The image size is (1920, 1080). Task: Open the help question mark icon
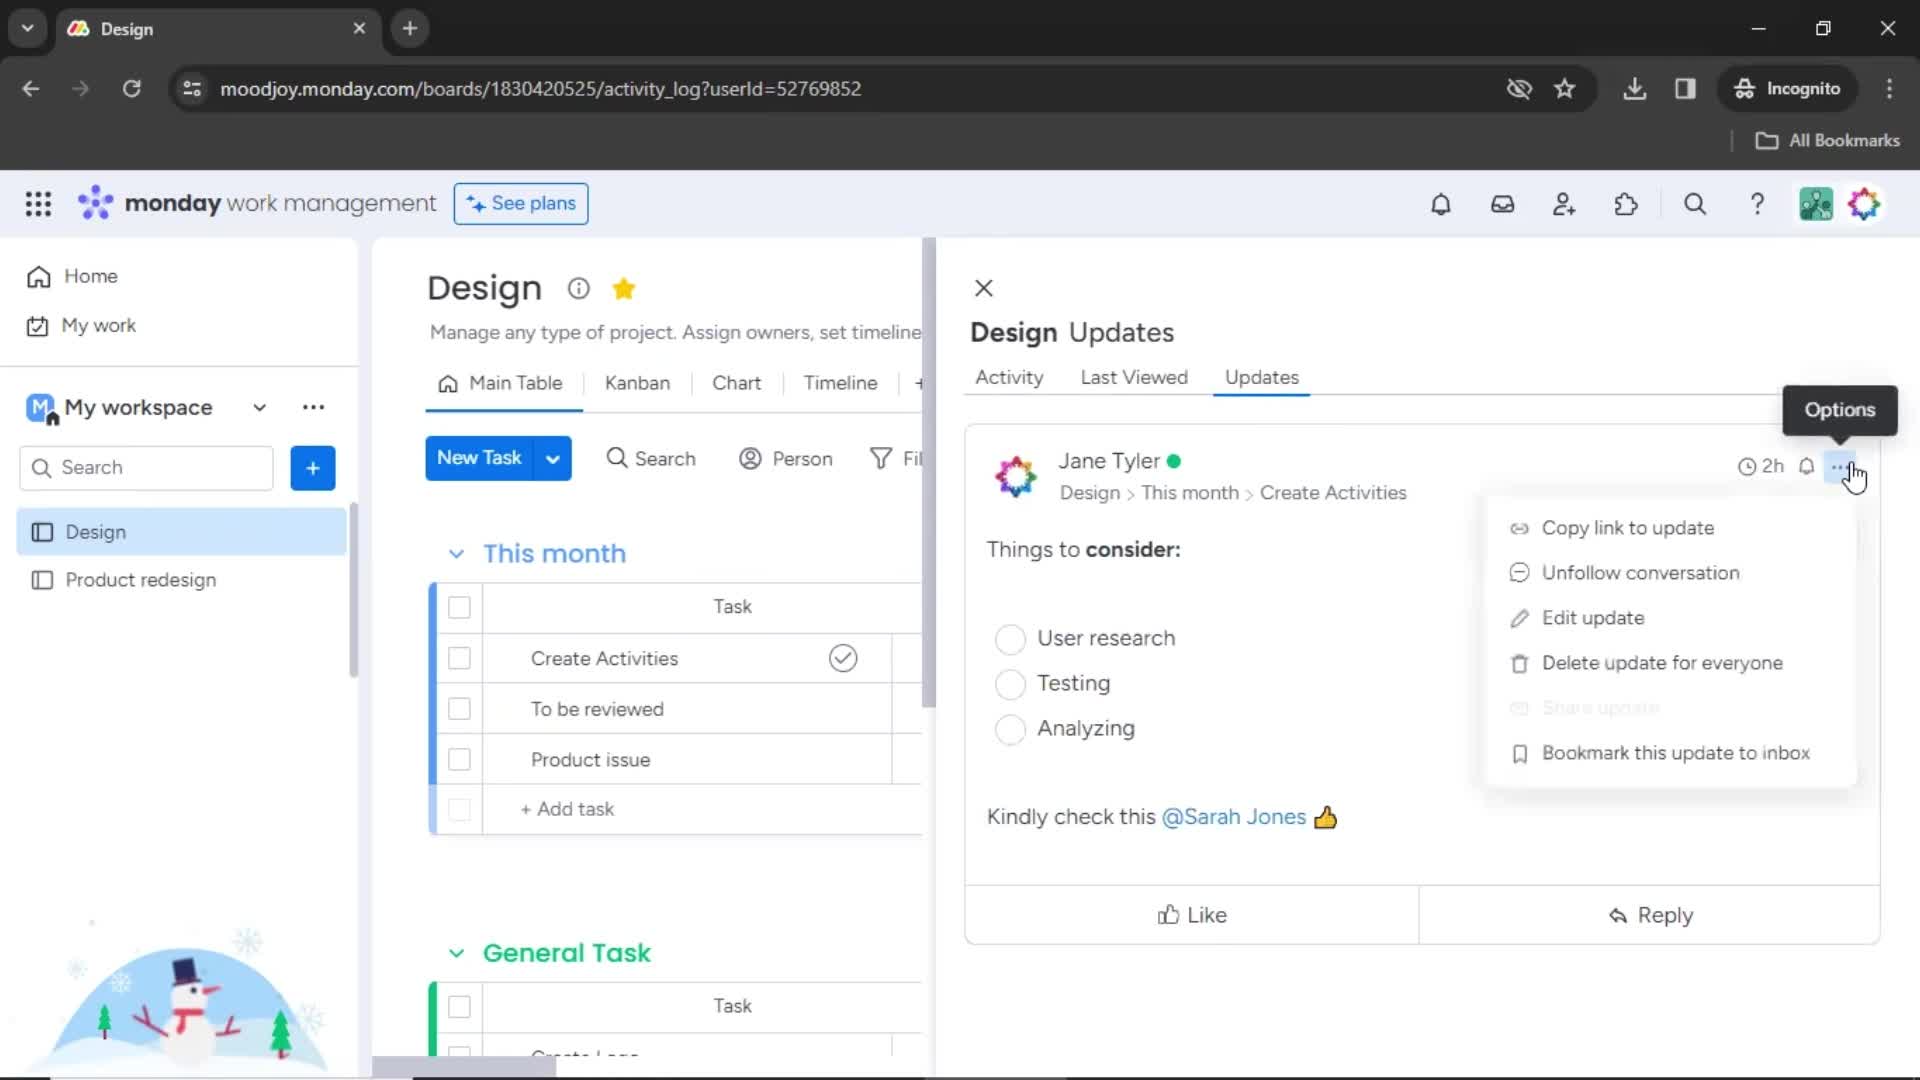click(x=1757, y=204)
